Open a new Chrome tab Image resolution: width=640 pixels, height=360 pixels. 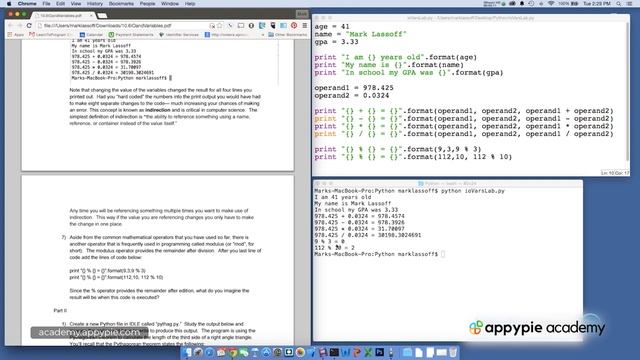pyautogui.click(x=102, y=16)
